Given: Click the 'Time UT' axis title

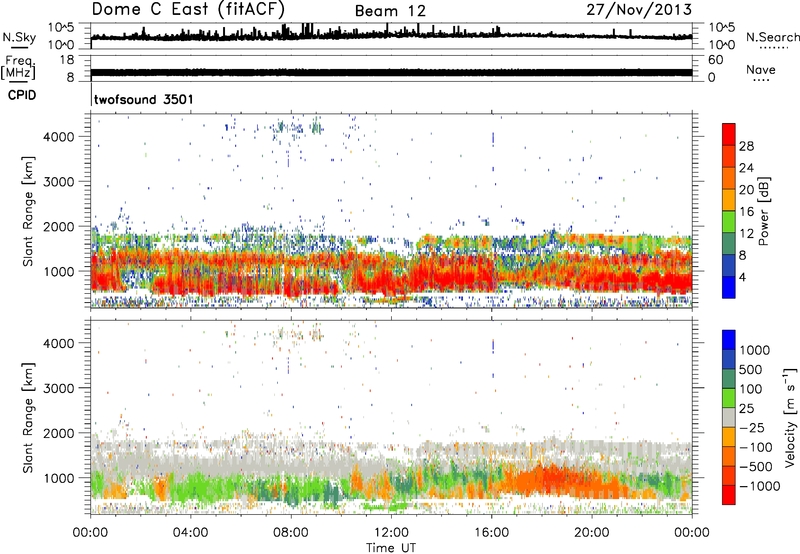Looking at the screenshot, I should (x=391, y=548).
